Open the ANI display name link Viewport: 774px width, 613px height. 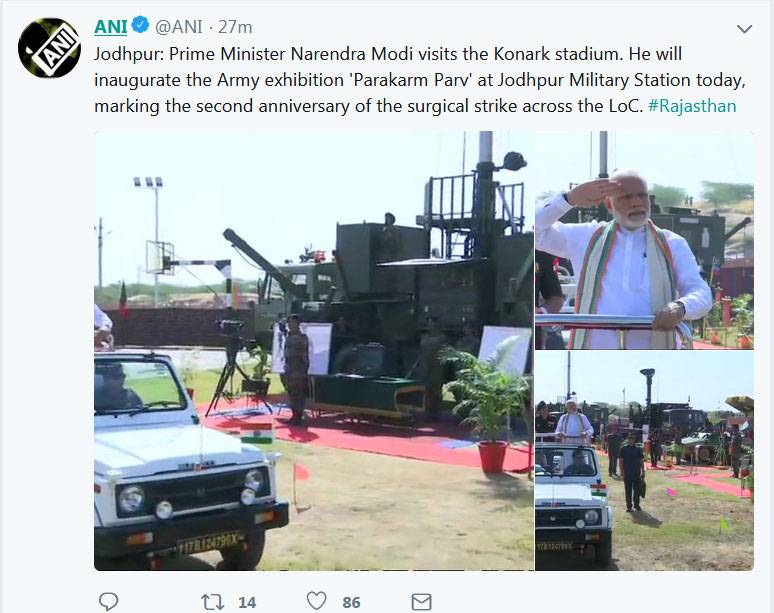coord(110,27)
